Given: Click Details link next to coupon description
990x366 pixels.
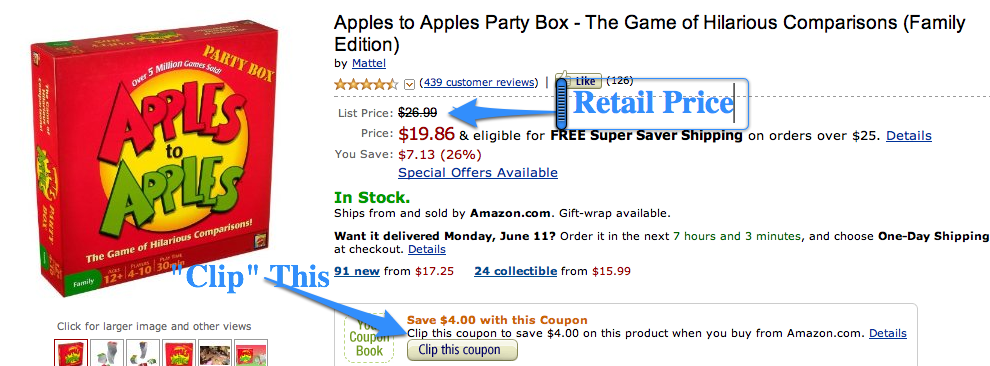Looking at the screenshot, I should [x=888, y=333].
